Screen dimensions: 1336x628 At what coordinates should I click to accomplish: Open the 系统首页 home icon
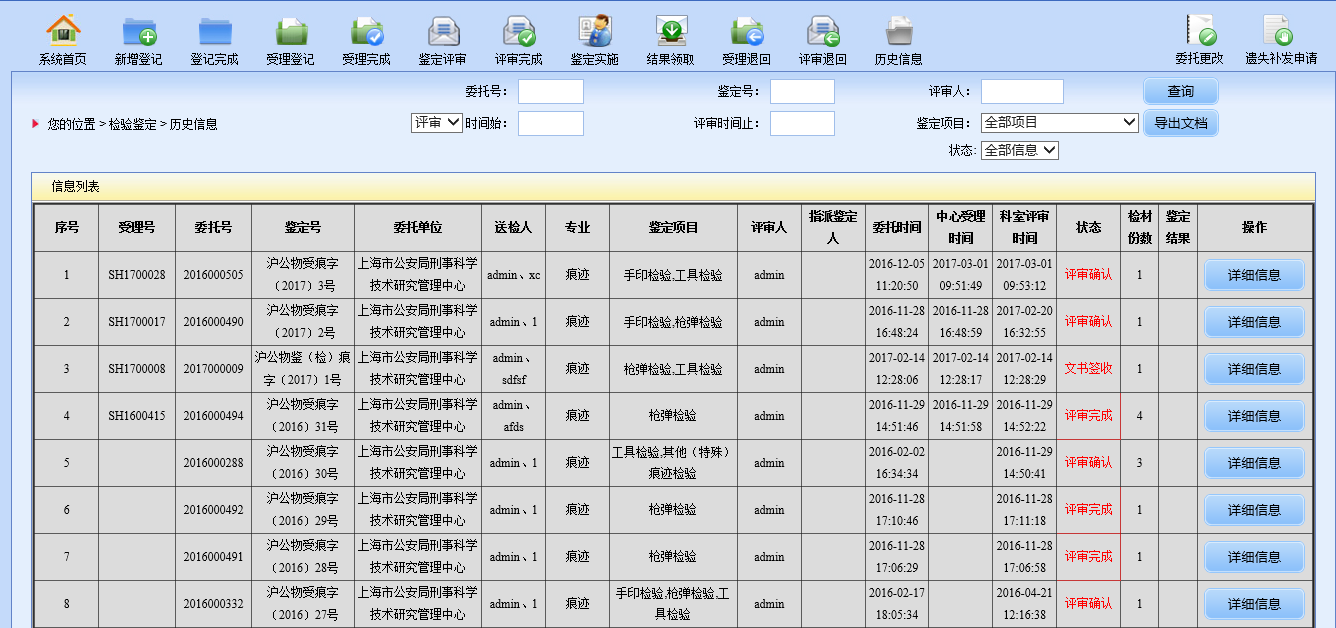point(63,40)
